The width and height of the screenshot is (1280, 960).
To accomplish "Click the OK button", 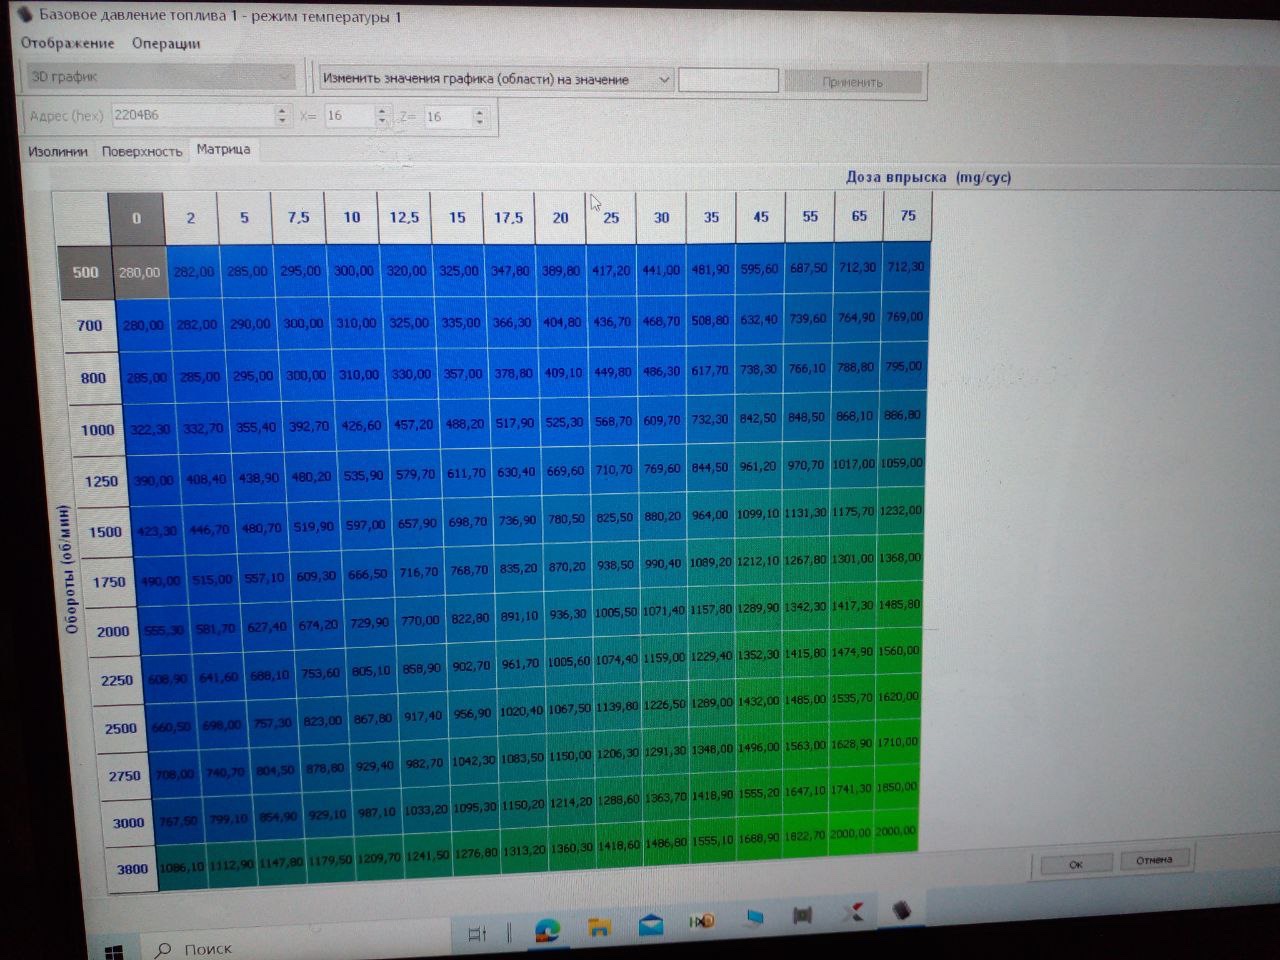I will pos(1075,864).
